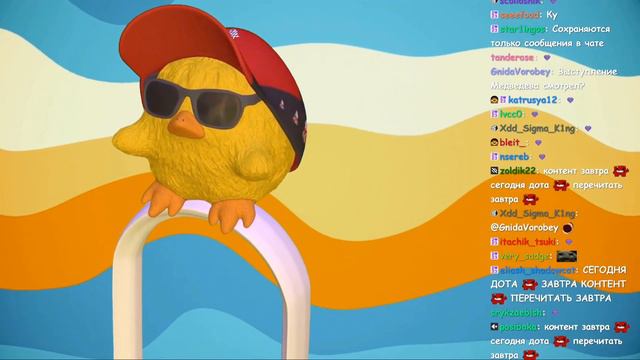Viewport: 640px width, 360px height.
Task: Click the text 'Медведева смотрел?'
Action: tap(538, 86)
